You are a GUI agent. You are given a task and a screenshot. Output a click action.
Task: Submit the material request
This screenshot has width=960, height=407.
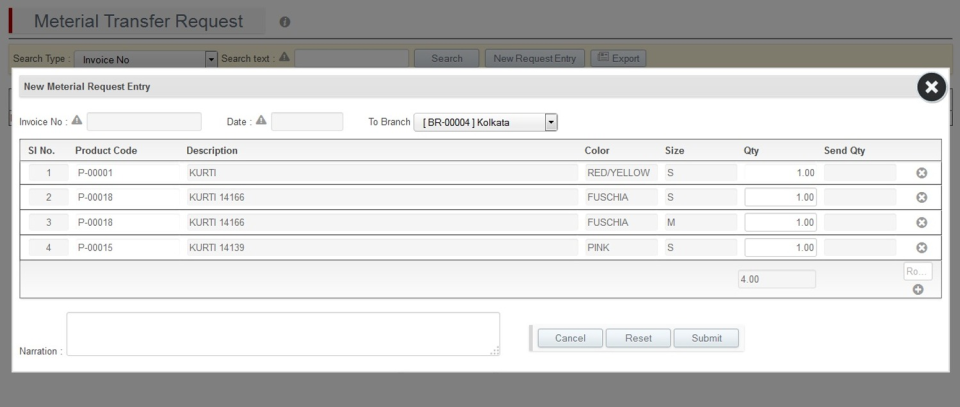click(x=707, y=338)
